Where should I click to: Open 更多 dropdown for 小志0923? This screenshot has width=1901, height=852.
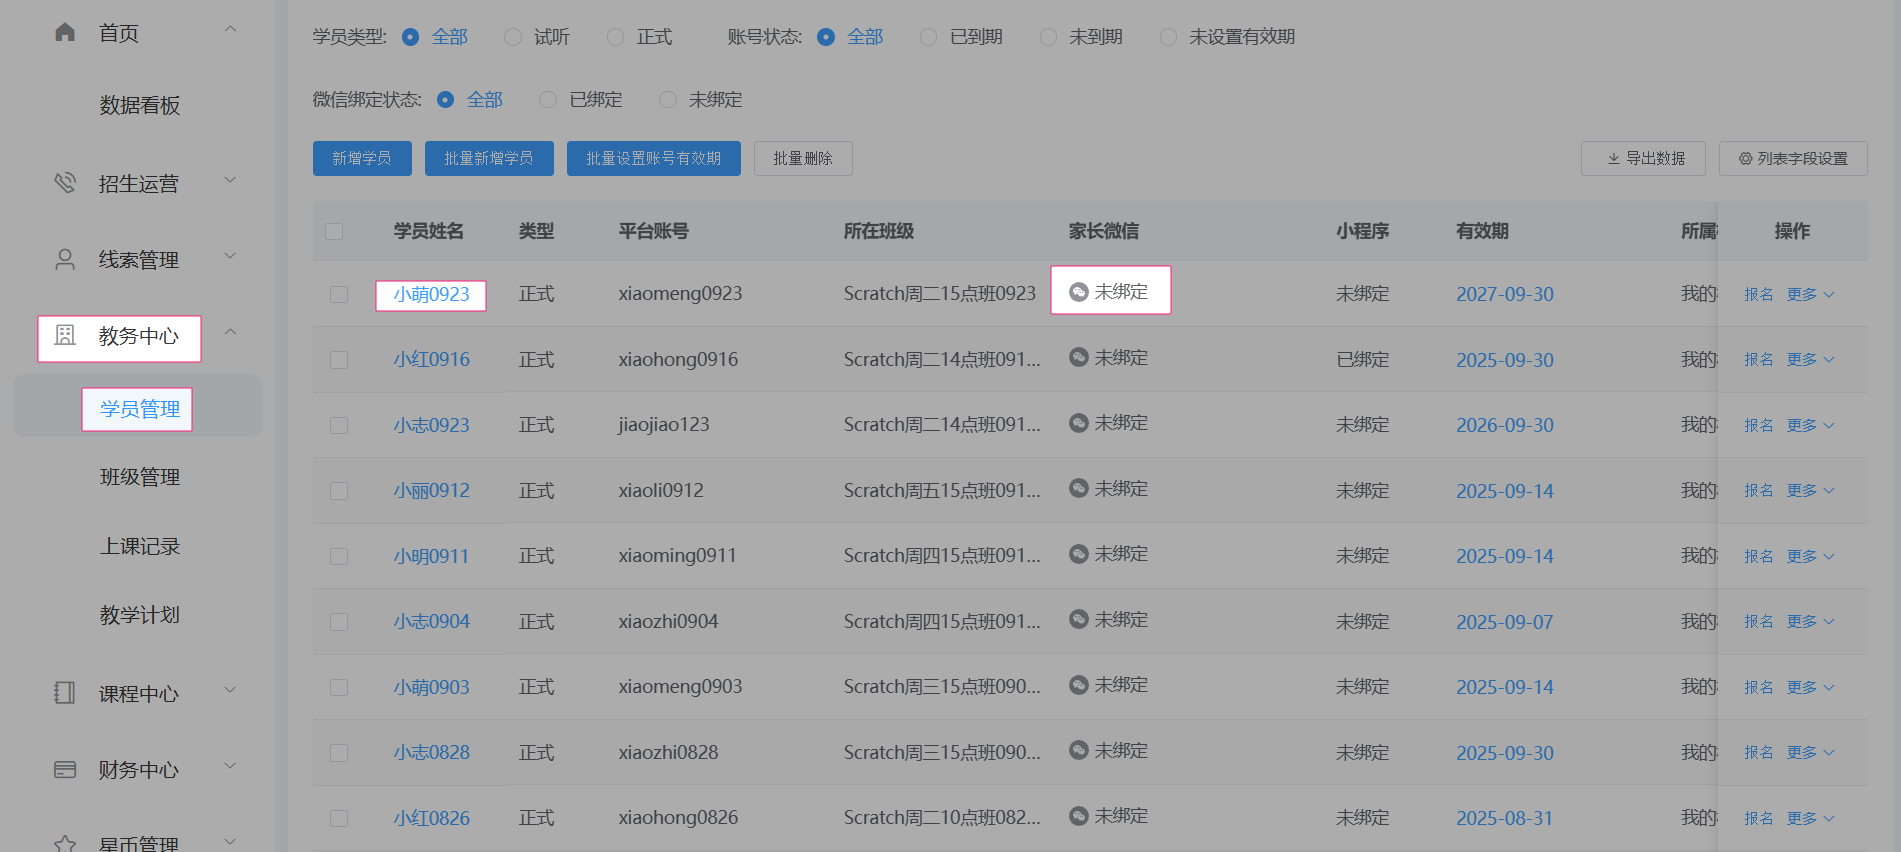1811,425
